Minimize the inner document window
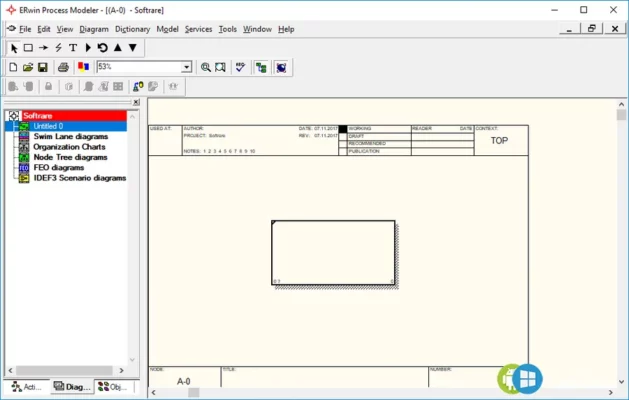 (x=569, y=28)
